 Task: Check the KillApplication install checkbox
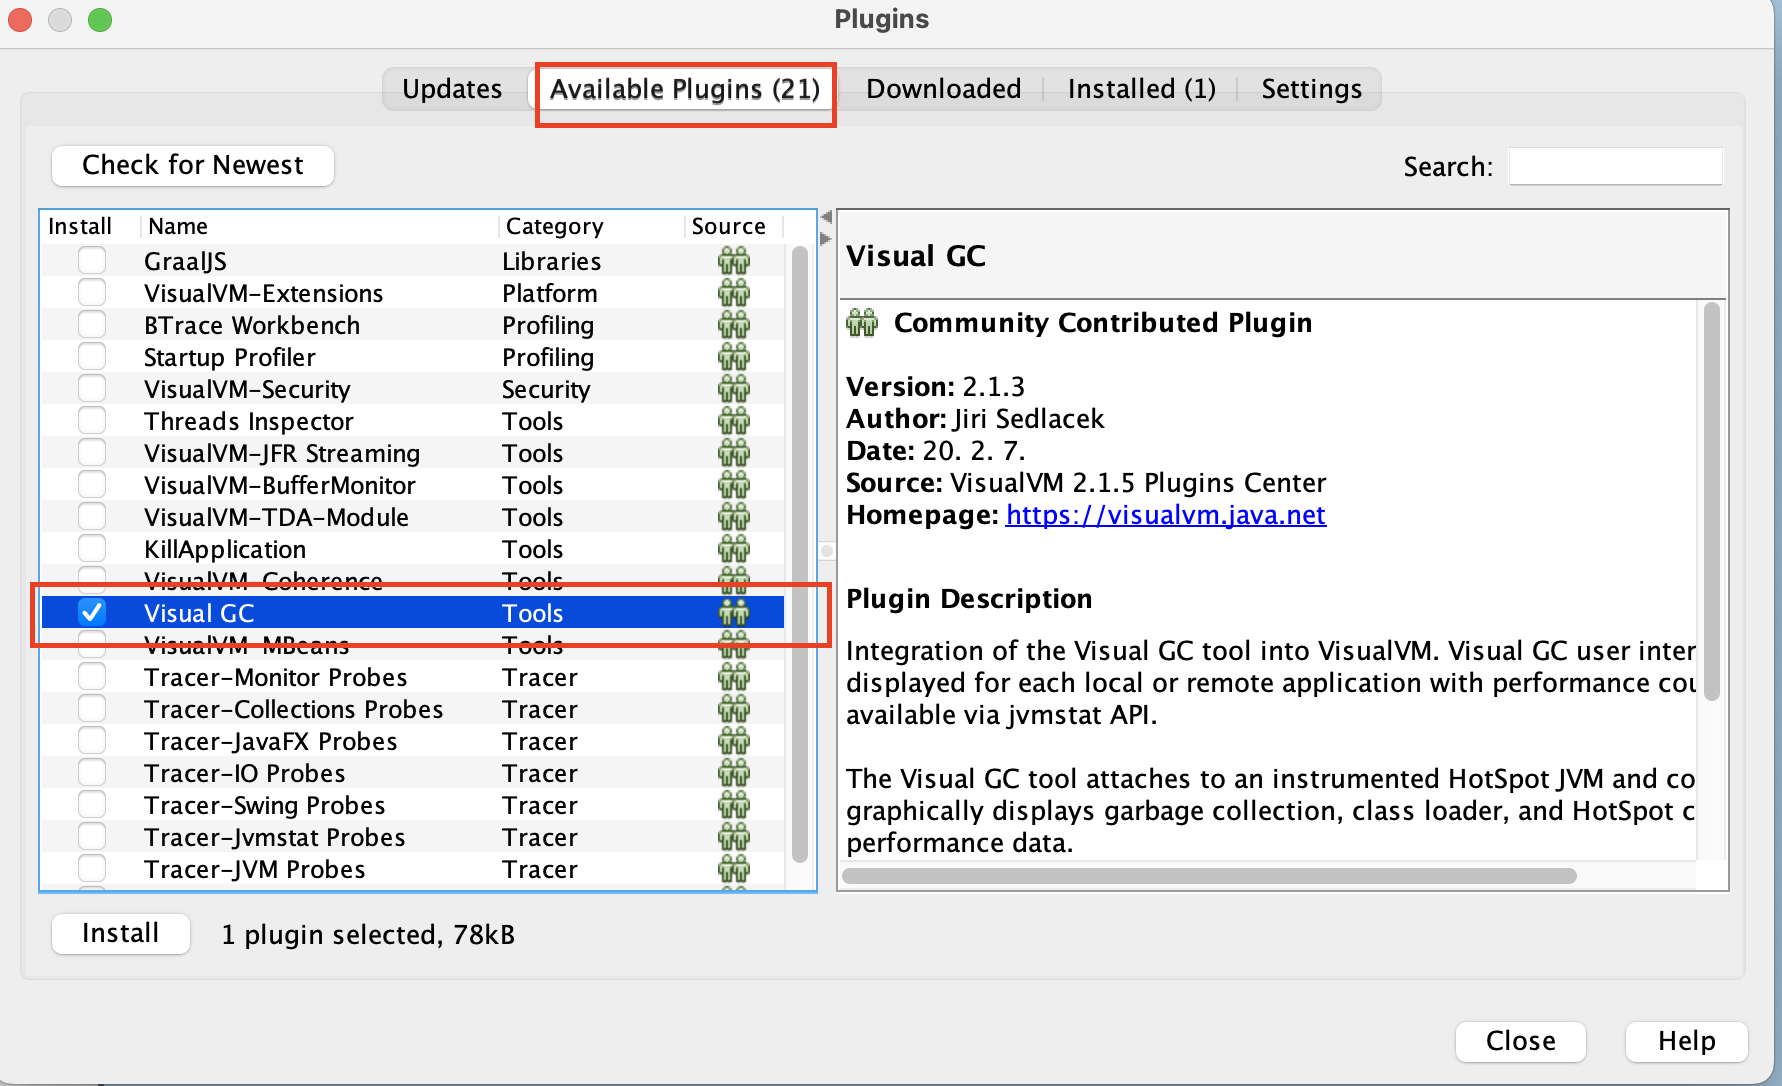[92, 549]
